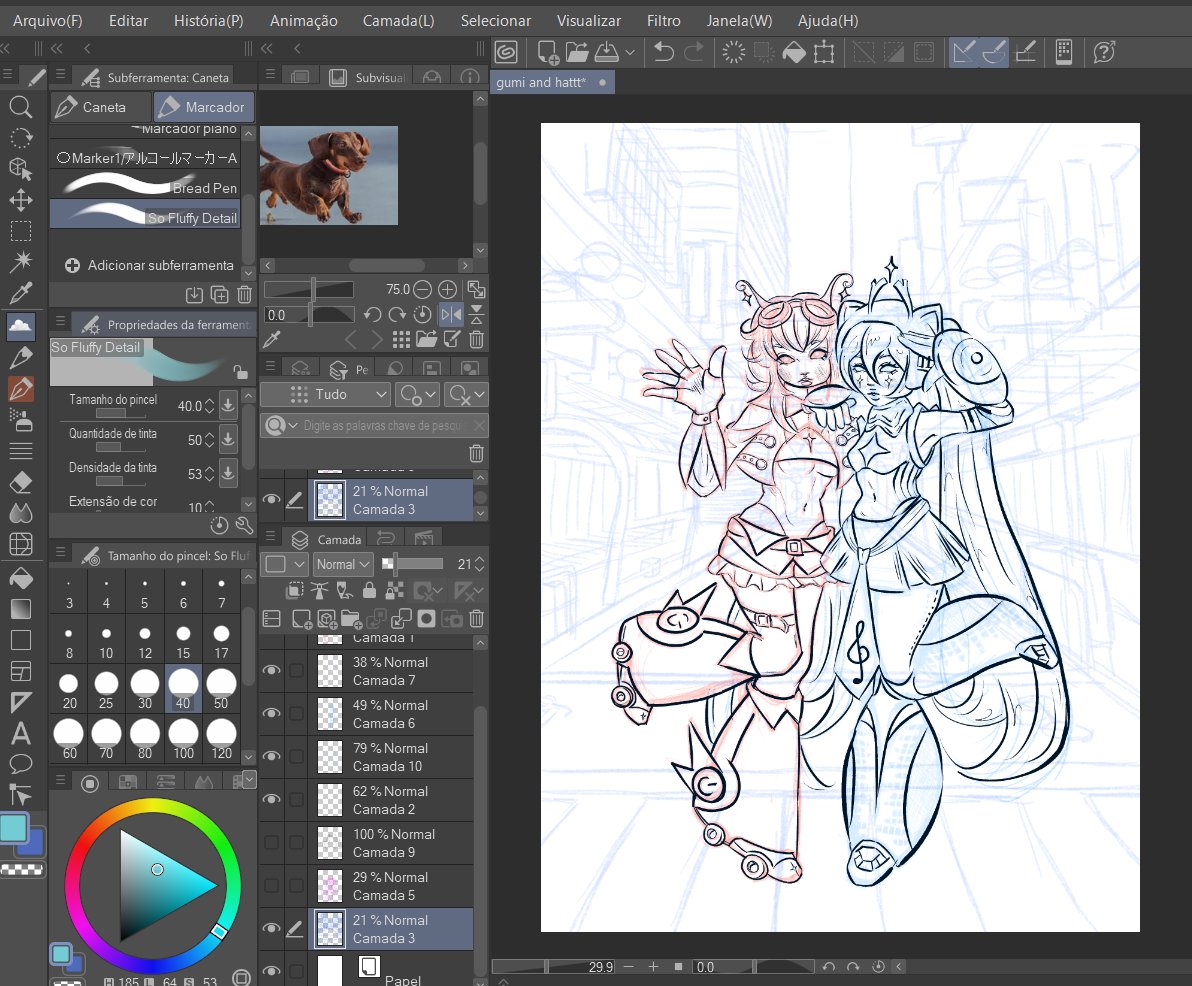
Task: Show hidden layer Camada 9
Action: (x=271, y=842)
